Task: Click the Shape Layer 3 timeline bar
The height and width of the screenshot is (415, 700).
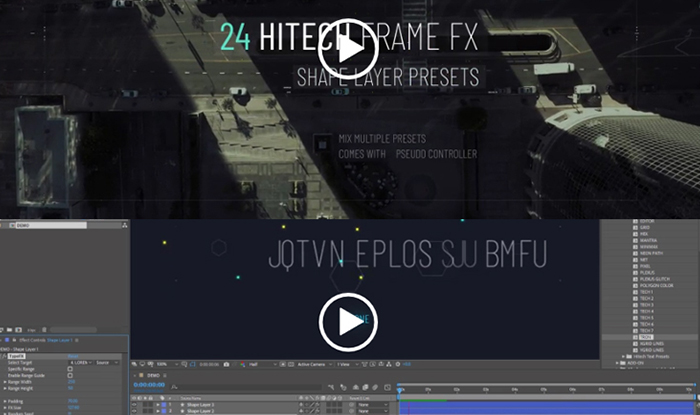Action: pyautogui.click(x=547, y=405)
